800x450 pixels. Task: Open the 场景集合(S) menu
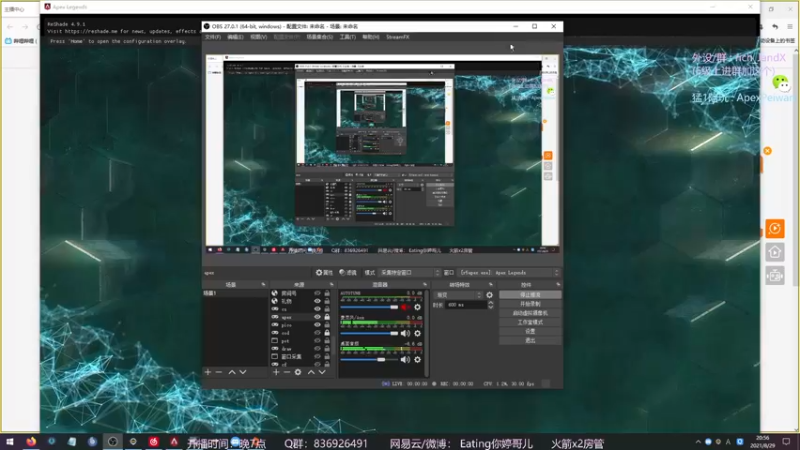tap(319, 37)
